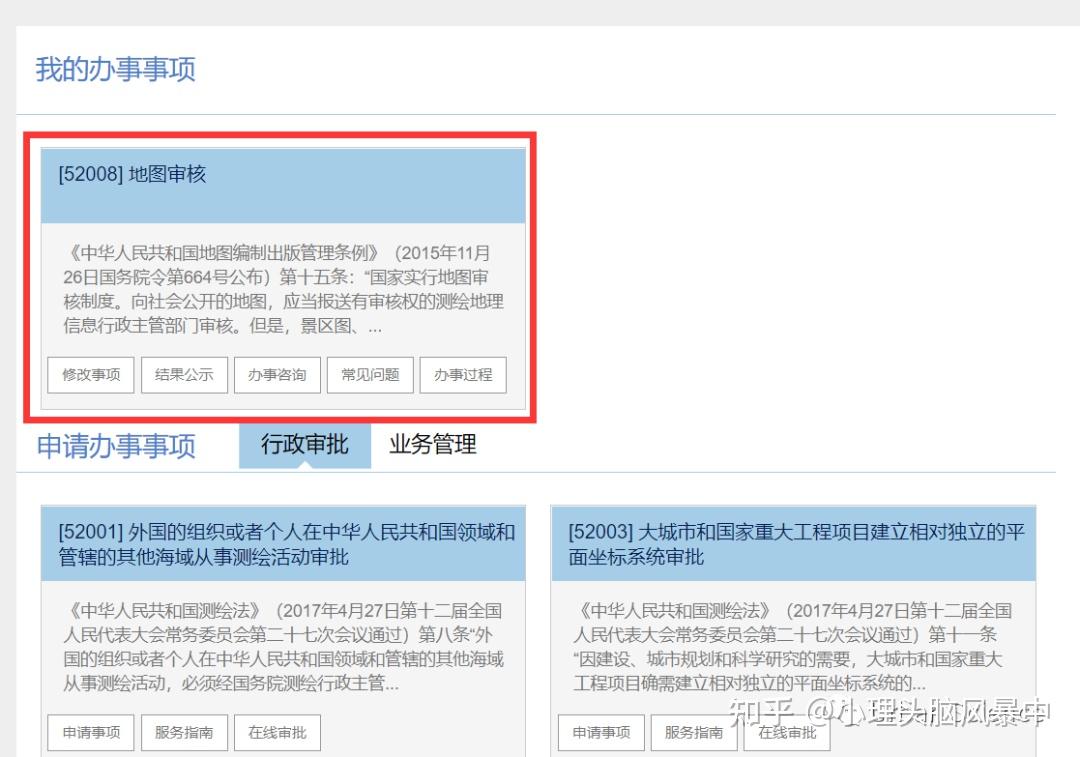Open 结果公示 for the 地图审核 item

pyautogui.click(x=184, y=375)
